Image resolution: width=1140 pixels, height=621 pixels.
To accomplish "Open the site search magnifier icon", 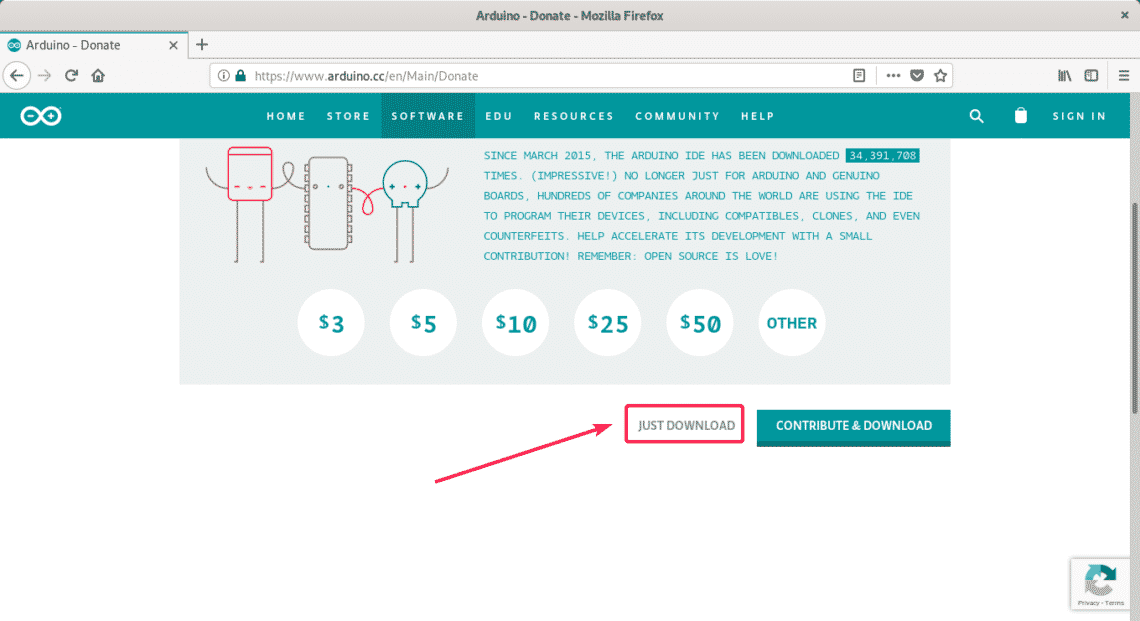I will coord(977,116).
